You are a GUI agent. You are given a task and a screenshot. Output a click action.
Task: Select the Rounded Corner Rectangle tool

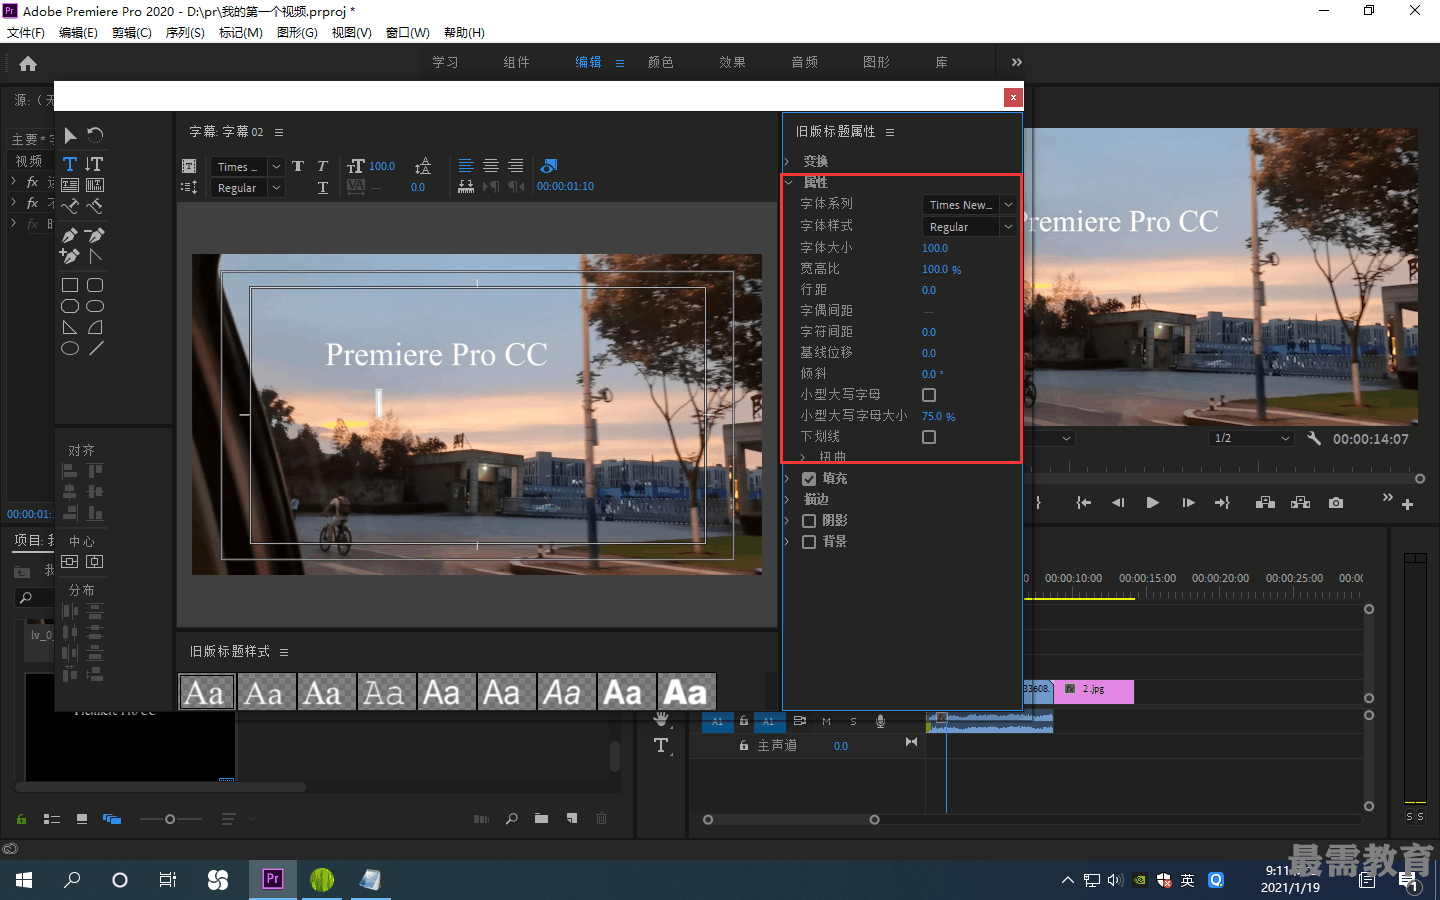(95, 285)
